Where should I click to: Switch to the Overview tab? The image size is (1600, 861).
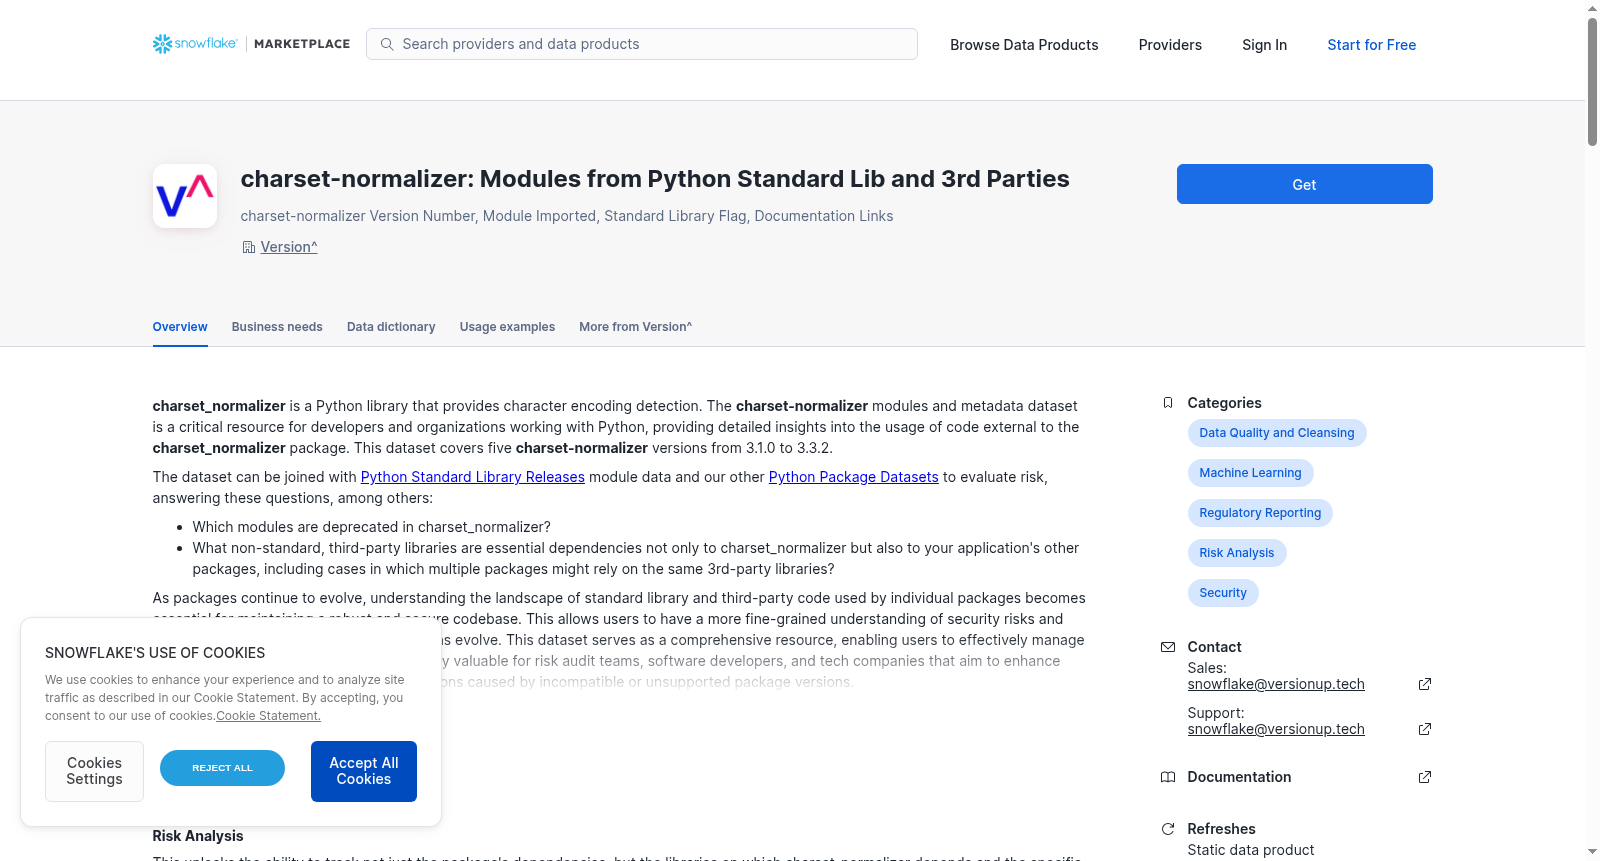180,327
